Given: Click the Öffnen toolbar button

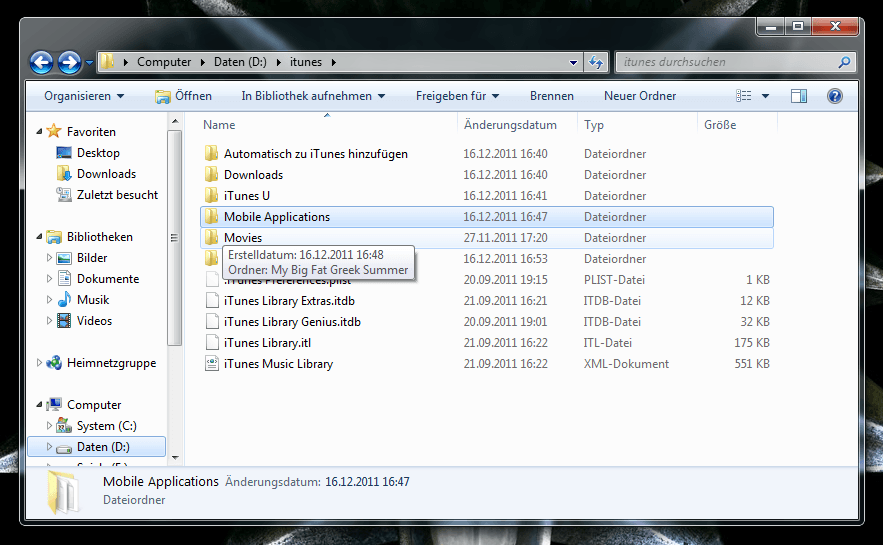Looking at the screenshot, I should point(184,96).
